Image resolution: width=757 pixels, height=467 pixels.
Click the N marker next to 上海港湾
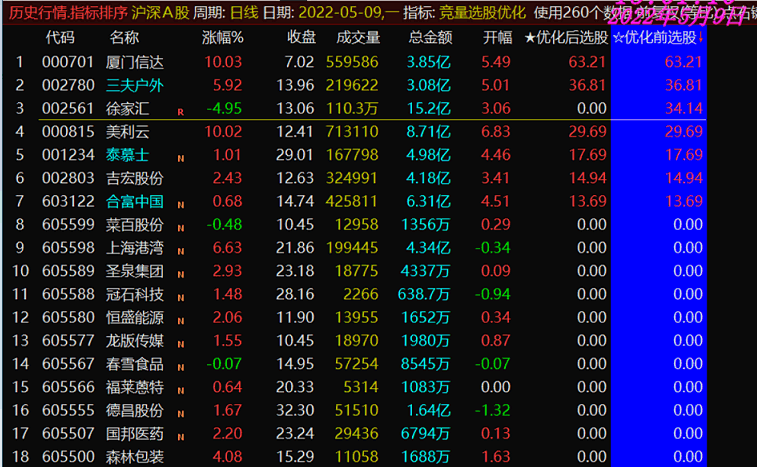coord(181,251)
